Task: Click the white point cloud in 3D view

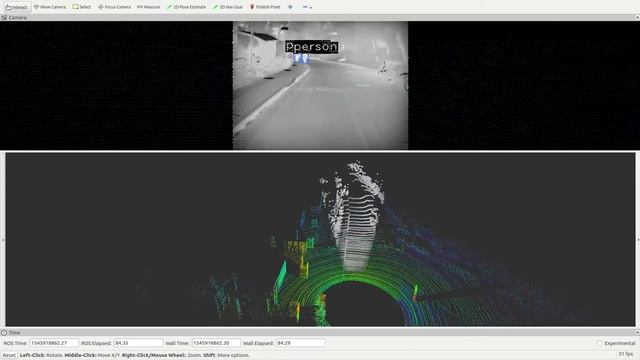Action: [x=356, y=216]
